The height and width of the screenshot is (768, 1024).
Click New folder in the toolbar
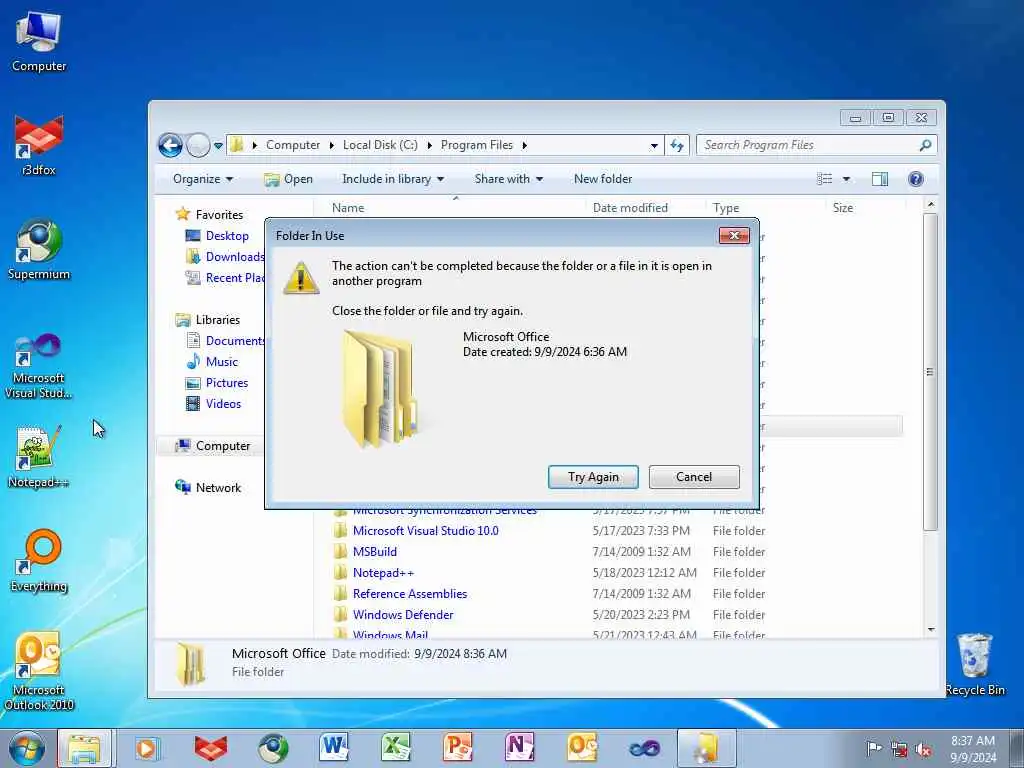click(x=603, y=179)
